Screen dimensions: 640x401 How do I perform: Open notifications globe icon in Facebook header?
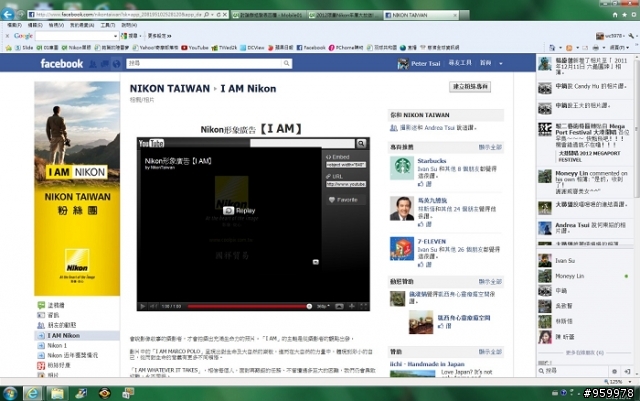tap(116, 64)
